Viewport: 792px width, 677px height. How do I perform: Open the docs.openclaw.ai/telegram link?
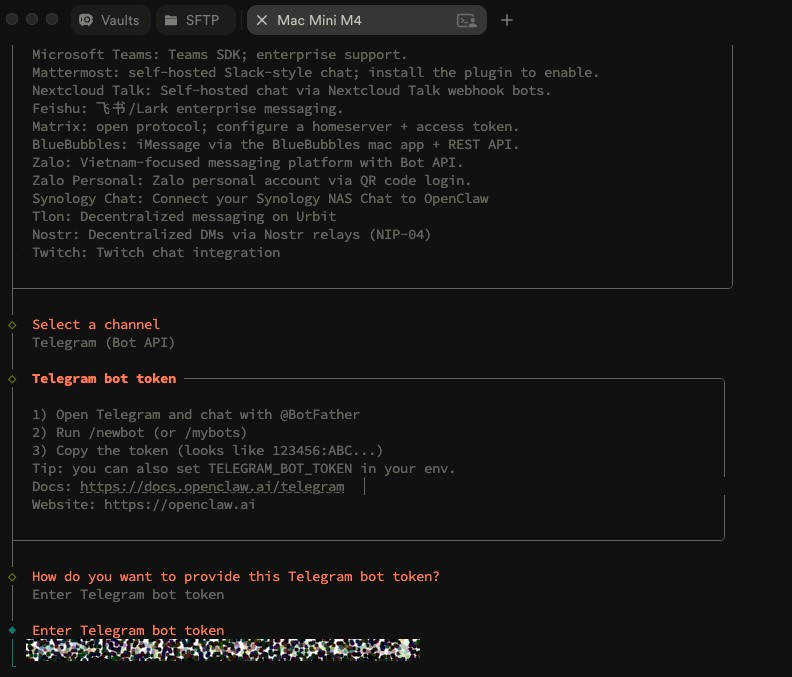coord(212,487)
